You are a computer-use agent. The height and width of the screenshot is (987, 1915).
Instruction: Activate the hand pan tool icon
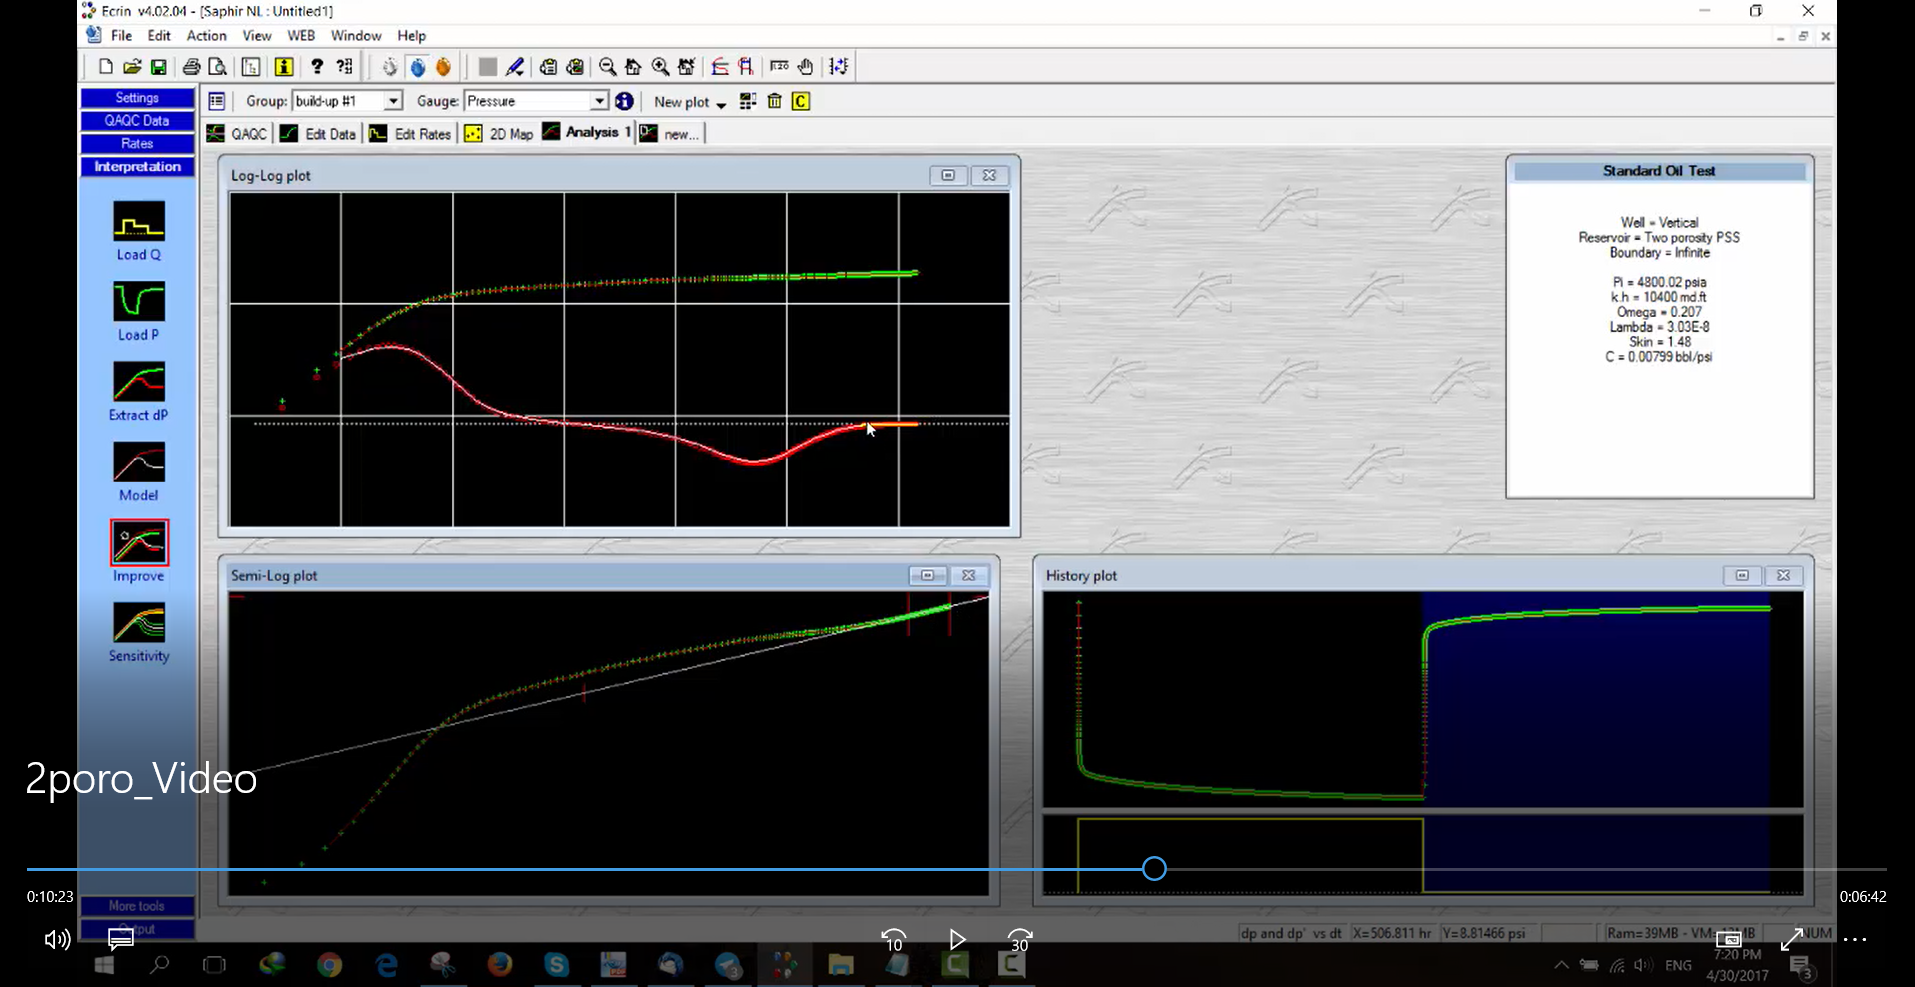pos(806,67)
